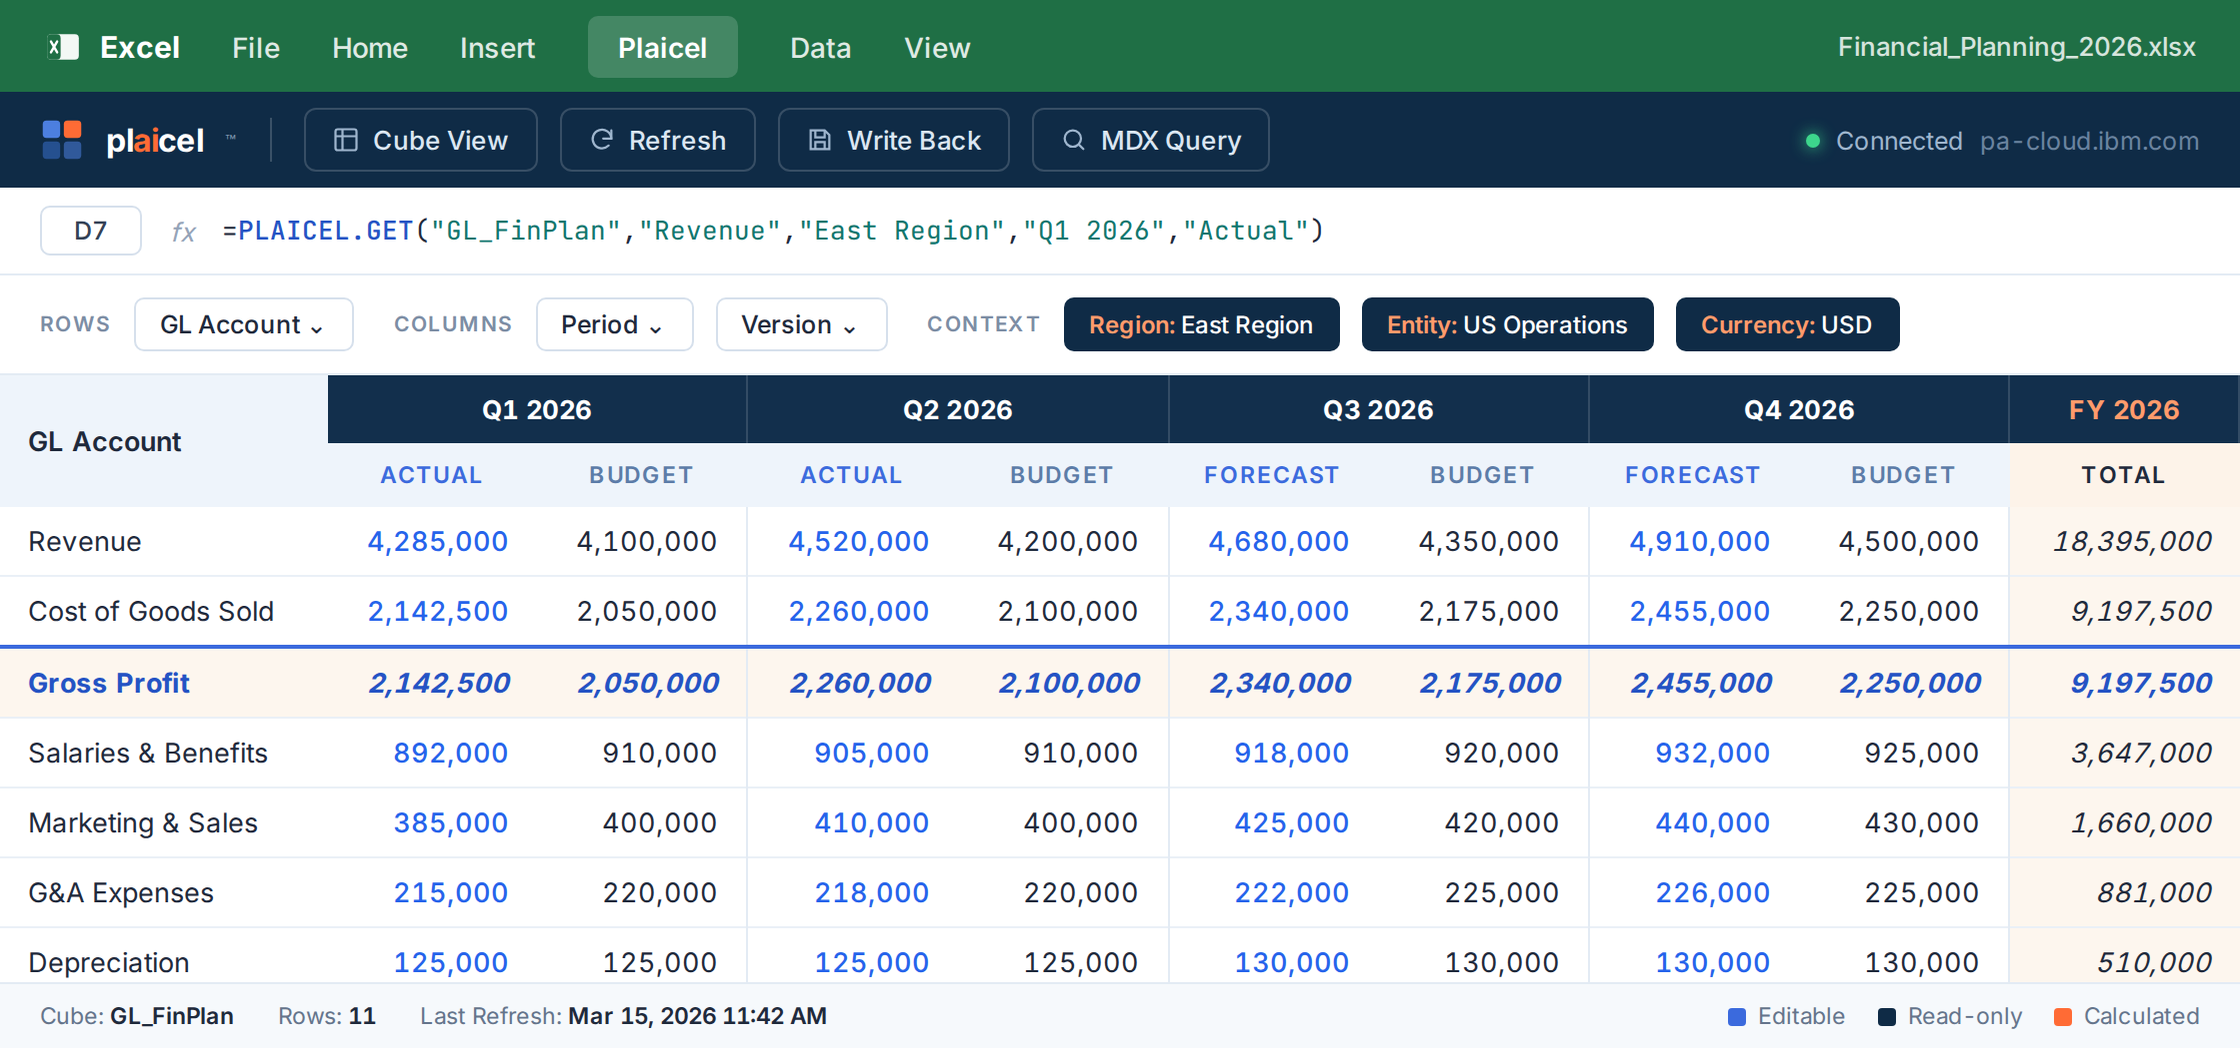
Task: Click the Entity: US Operations chip
Action: [1507, 324]
